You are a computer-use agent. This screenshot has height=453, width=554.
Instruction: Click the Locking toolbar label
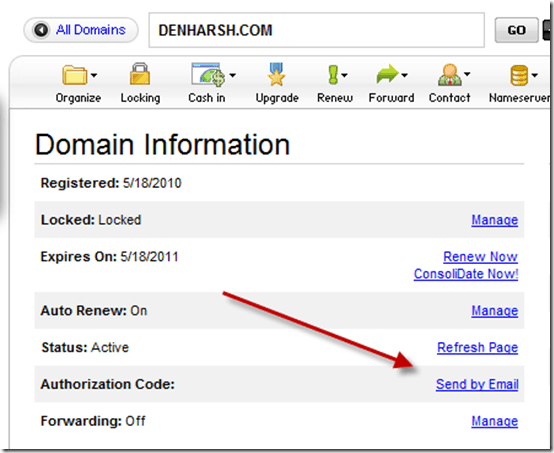pyautogui.click(x=140, y=98)
